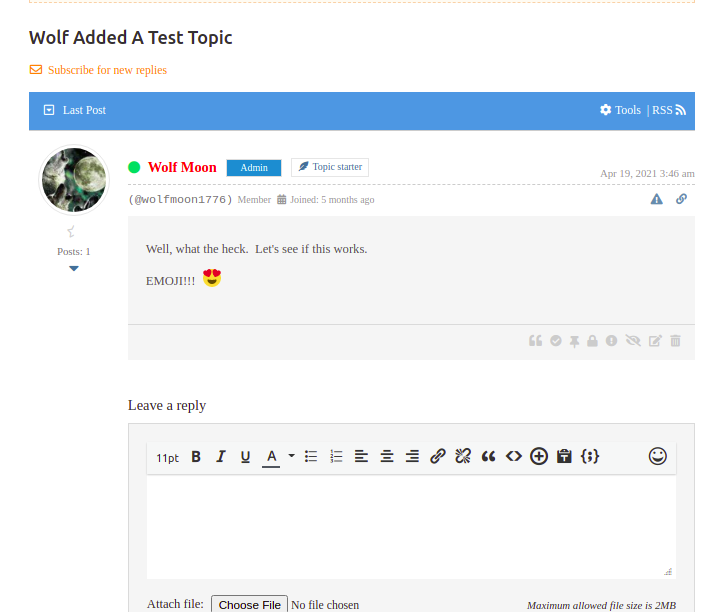
Task: Click the curly braces code icon
Action: (590, 457)
